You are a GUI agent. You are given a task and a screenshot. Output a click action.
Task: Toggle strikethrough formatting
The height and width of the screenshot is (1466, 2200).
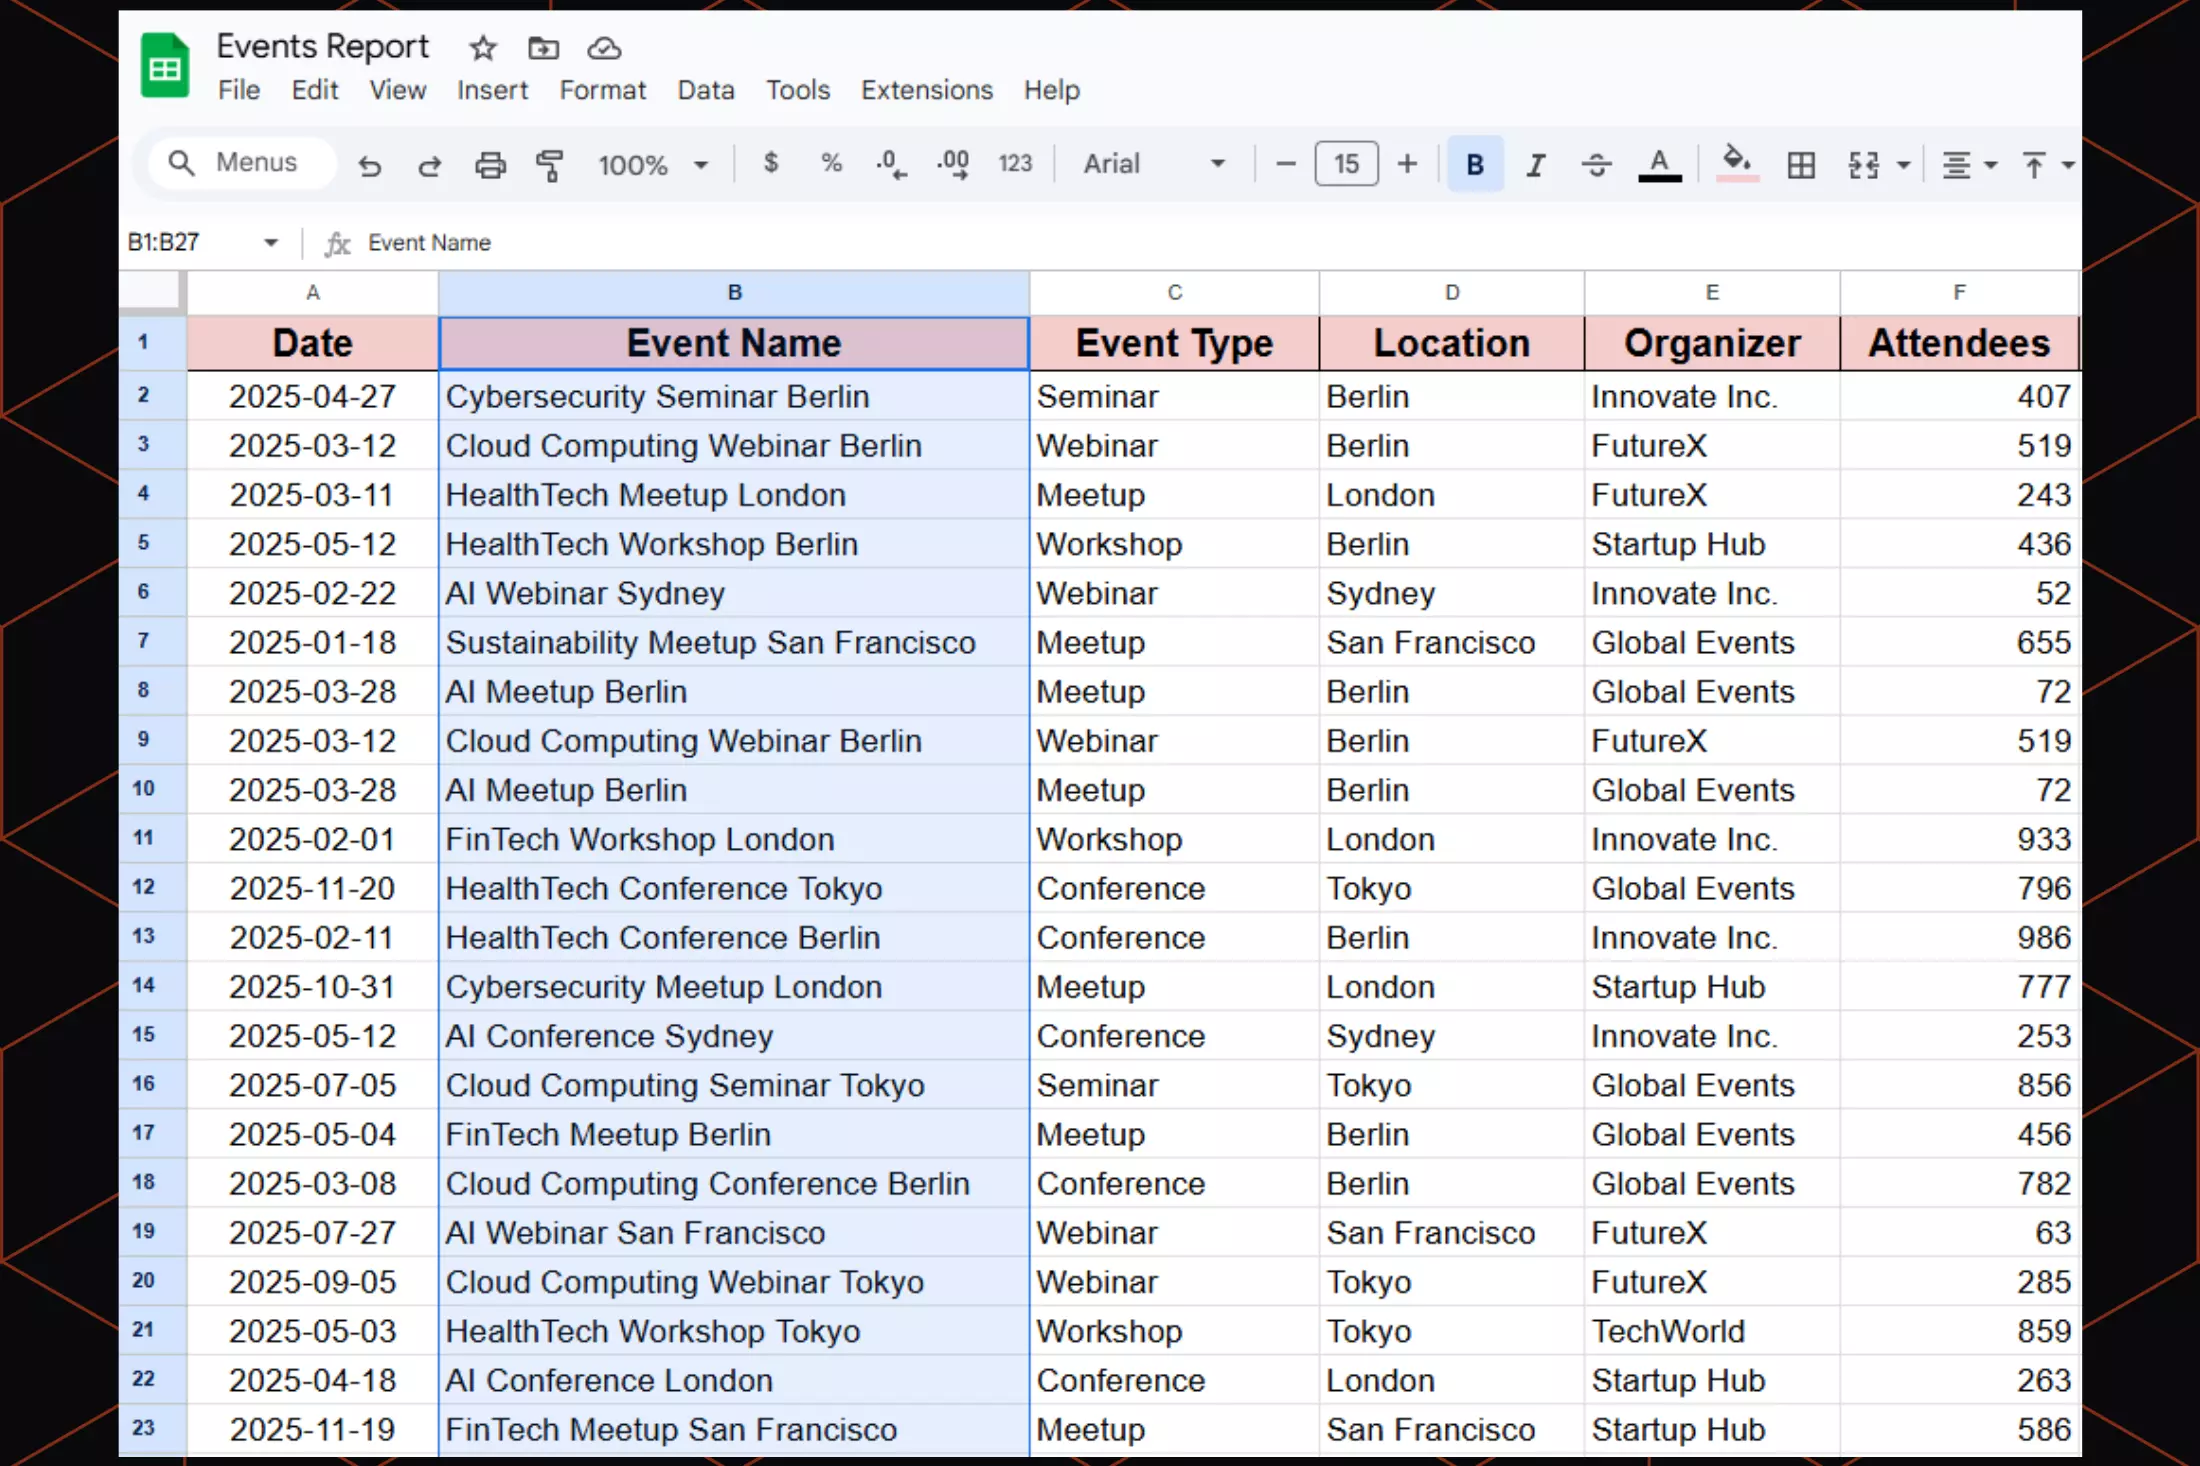tap(1596, 165)
